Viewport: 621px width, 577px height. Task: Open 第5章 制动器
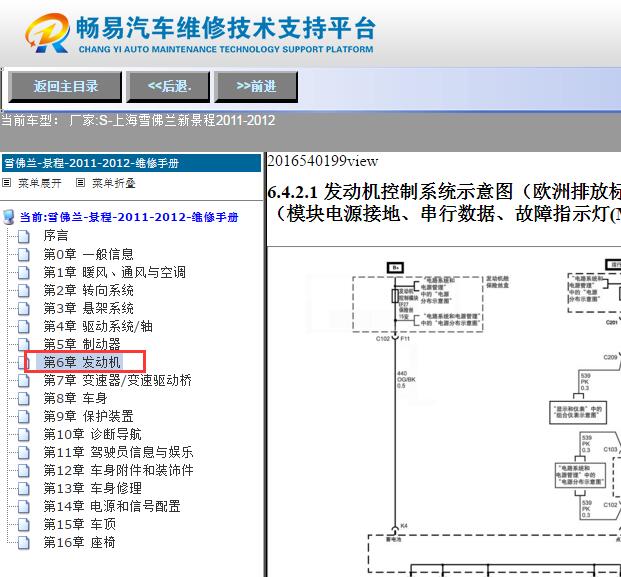click(82, 344)
